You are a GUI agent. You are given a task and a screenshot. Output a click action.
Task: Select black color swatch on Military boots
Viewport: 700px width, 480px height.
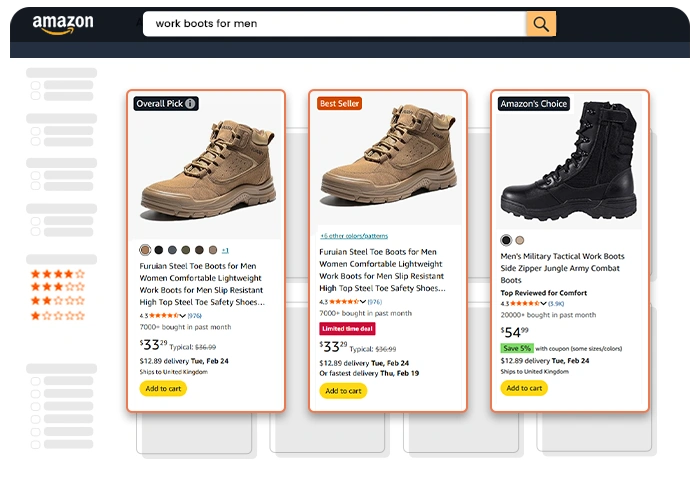point(506,240)
